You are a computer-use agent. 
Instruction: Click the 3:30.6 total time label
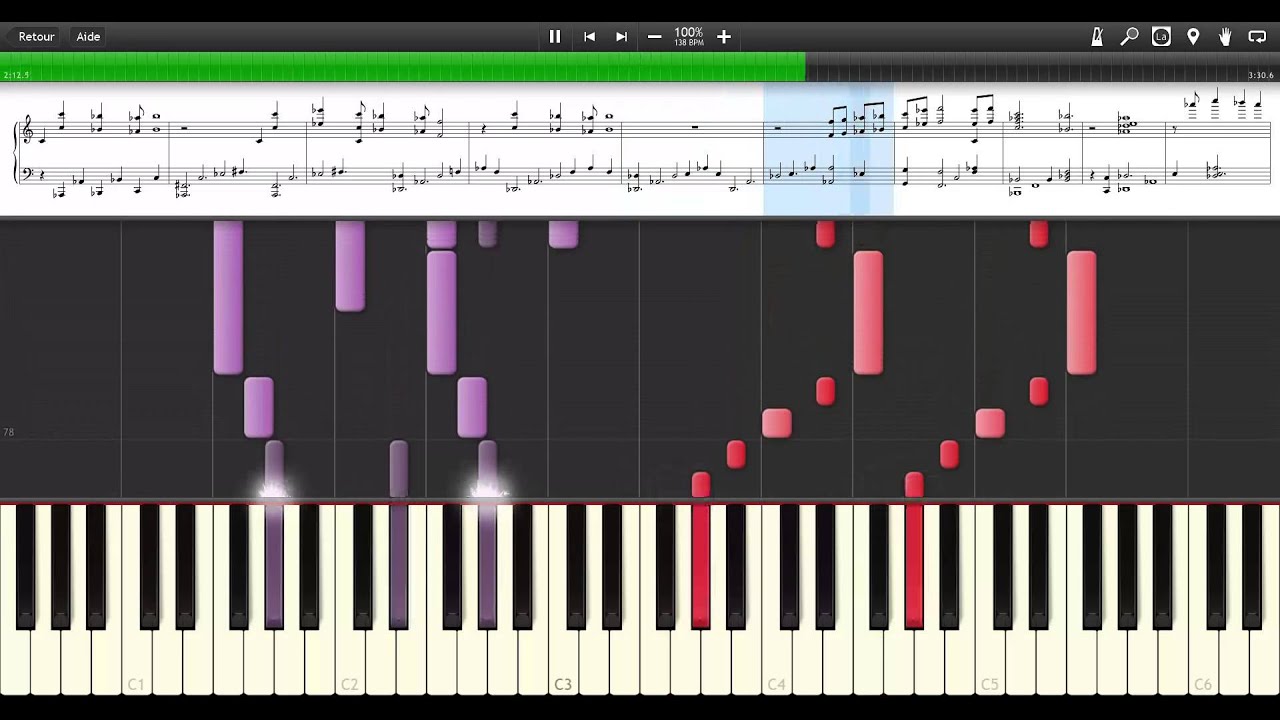coord(1260,75)
